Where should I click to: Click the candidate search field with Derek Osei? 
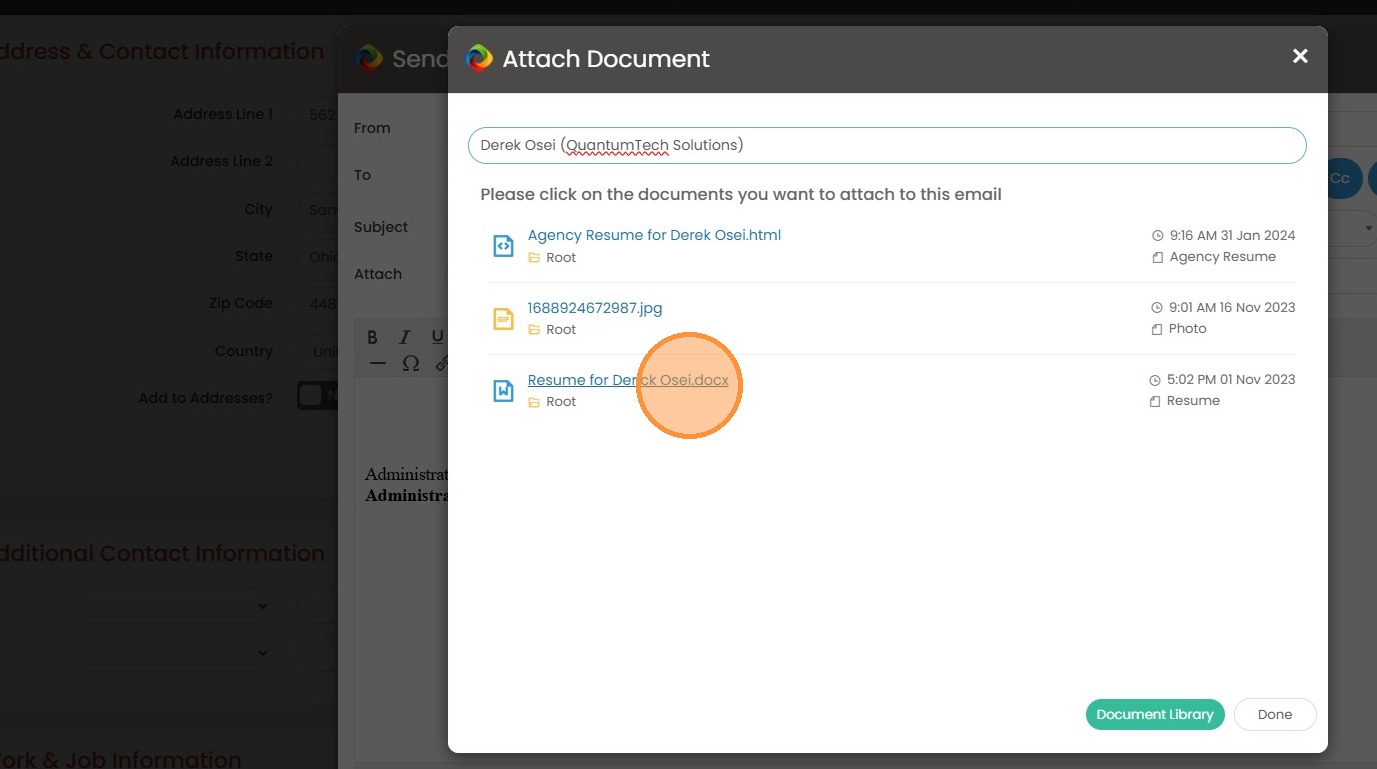click(x=886, y=146)
